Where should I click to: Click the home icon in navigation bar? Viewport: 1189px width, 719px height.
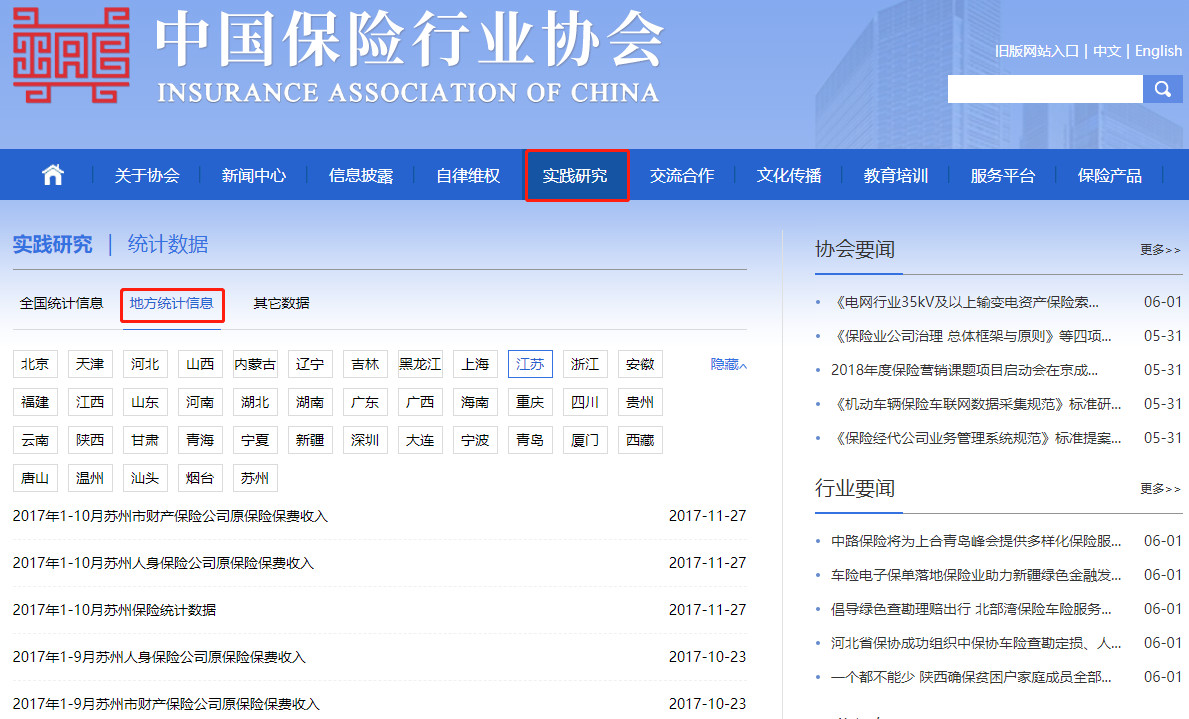coord(52,175)
